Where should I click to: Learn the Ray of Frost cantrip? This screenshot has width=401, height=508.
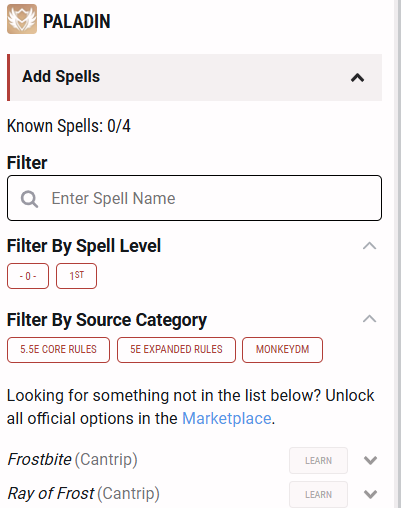pos(318,494)
